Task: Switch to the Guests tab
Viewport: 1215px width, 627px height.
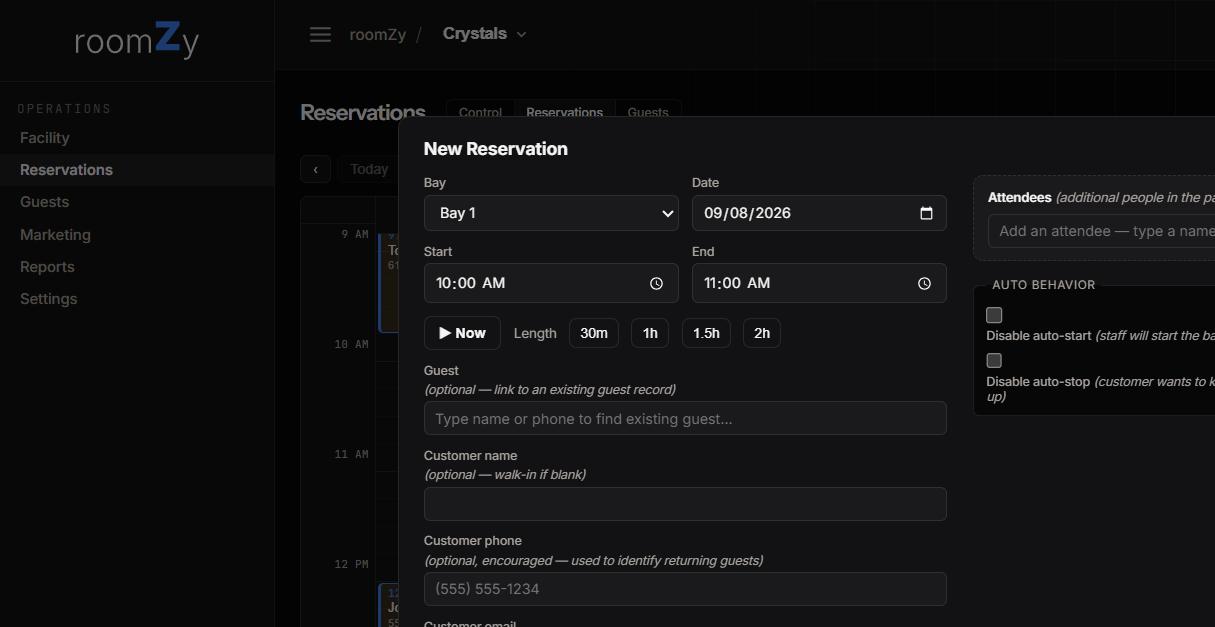Action: 648,112
